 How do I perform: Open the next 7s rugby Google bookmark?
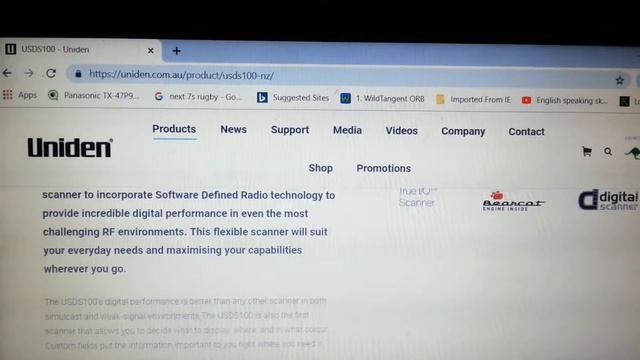(x=198, y=97)
